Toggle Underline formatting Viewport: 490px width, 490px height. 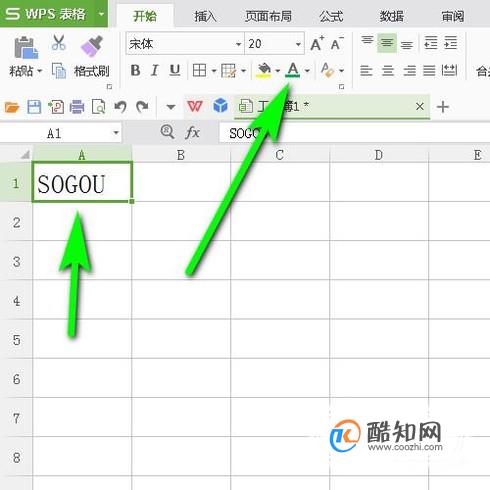[x=175, y=70]
